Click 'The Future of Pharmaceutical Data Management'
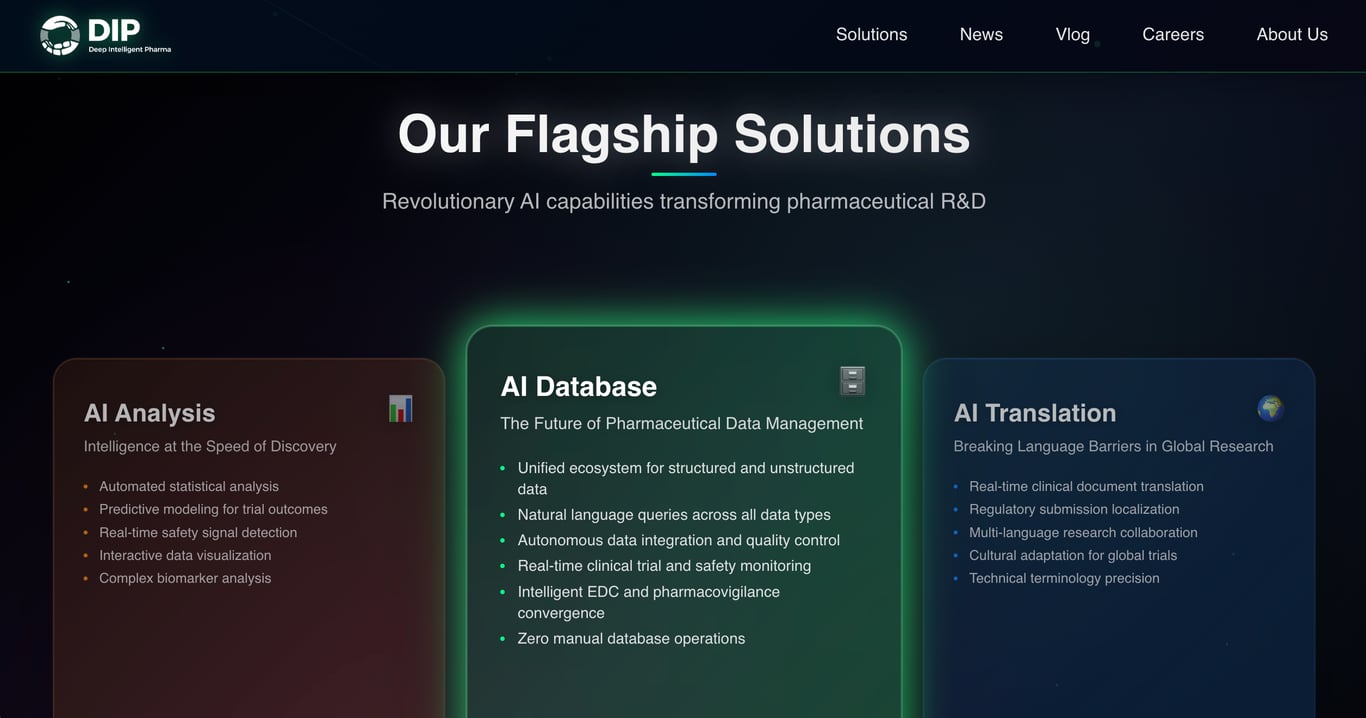 (x=682, y=423)
